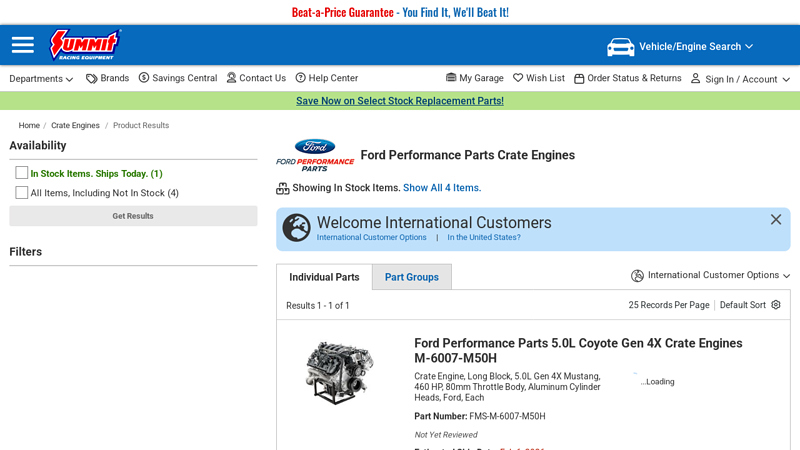Click the Ford Performance Parts logo
The image size is (800, 450).
[315, 155]
